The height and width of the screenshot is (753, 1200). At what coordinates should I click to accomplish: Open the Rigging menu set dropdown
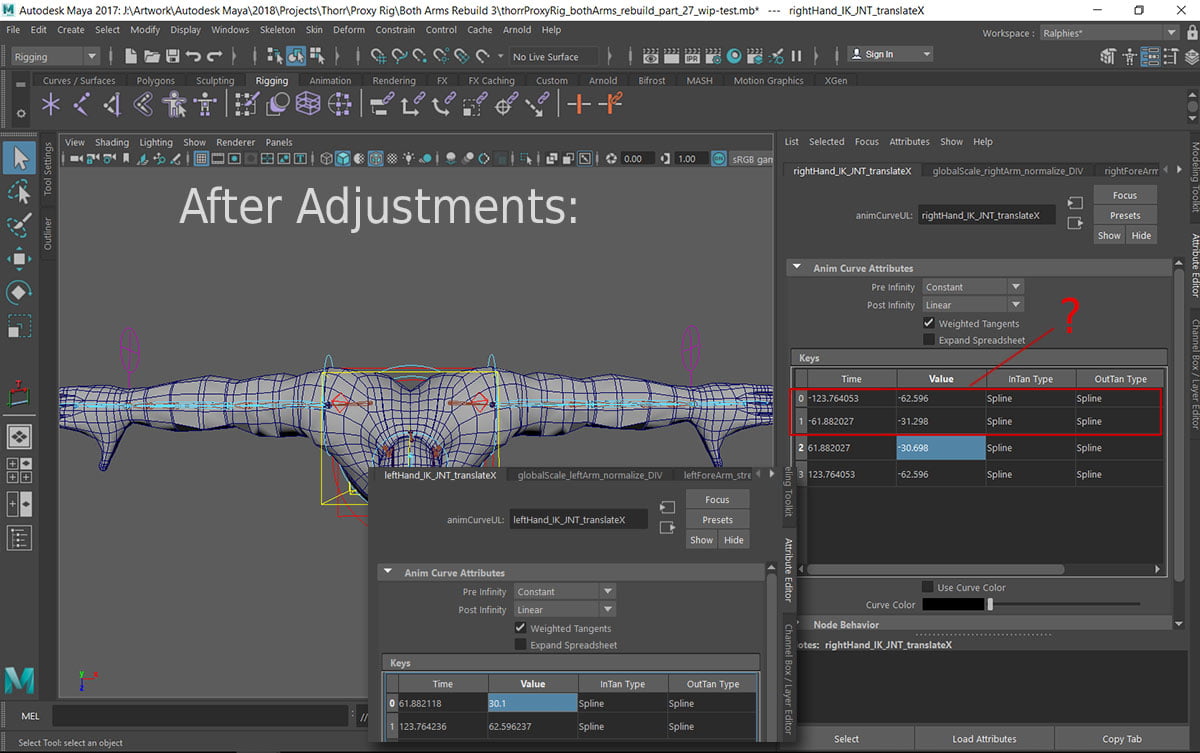point(55,57)
